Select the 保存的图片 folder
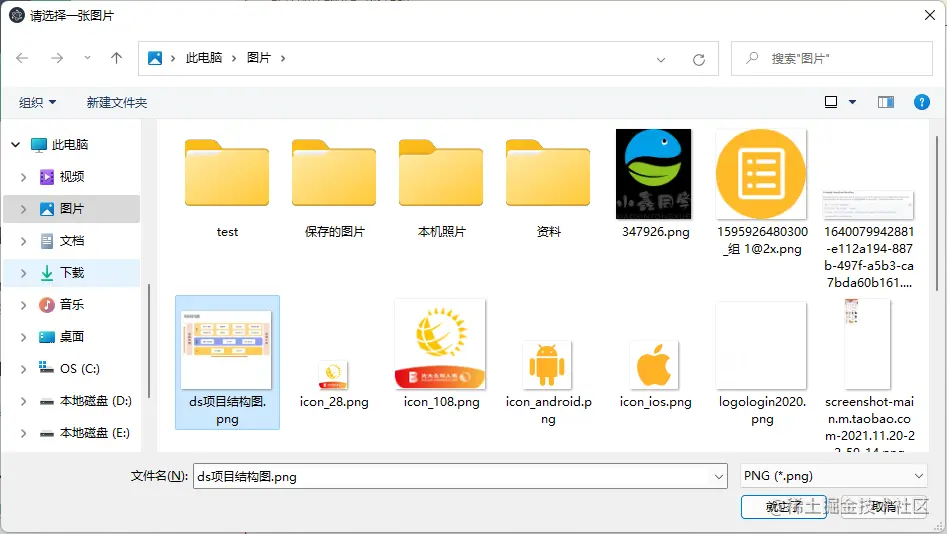The width and height of the screenshot is (947, 534). click(334, 186)
